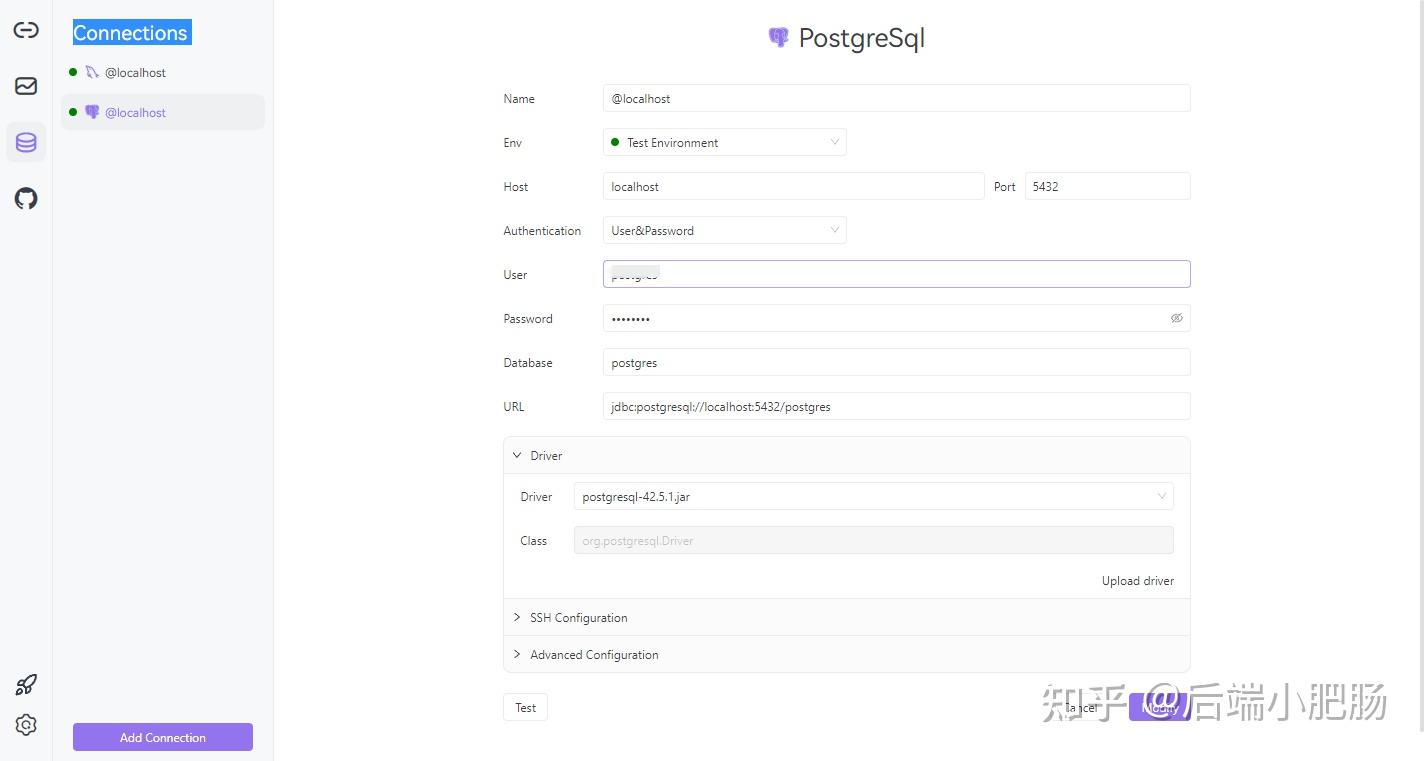
Task: Expand Advanced Configuration
Action: tap(594, 654)
